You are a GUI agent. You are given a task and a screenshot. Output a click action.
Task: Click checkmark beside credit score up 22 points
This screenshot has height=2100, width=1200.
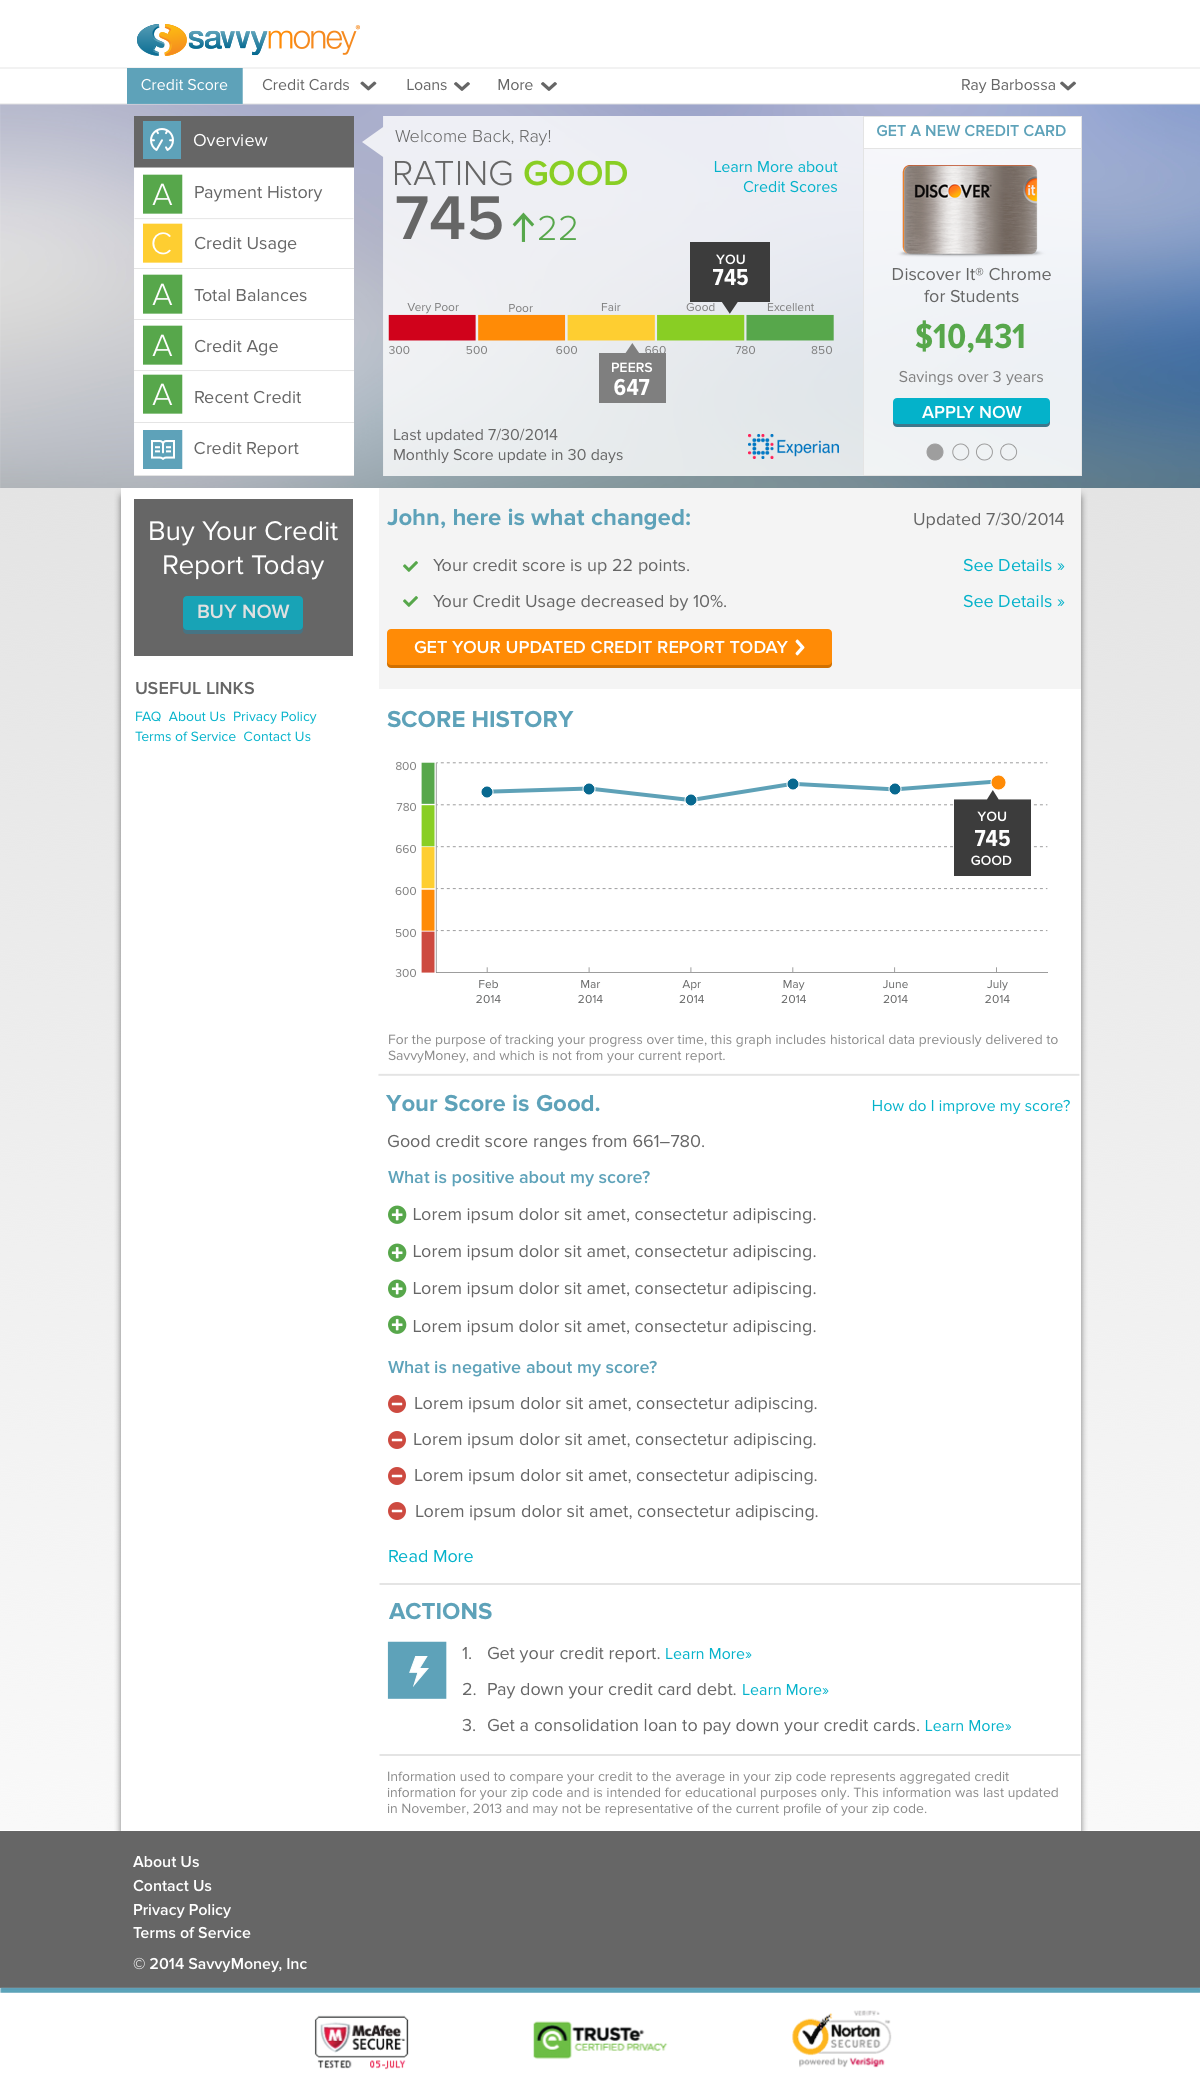tap(410, 566)
